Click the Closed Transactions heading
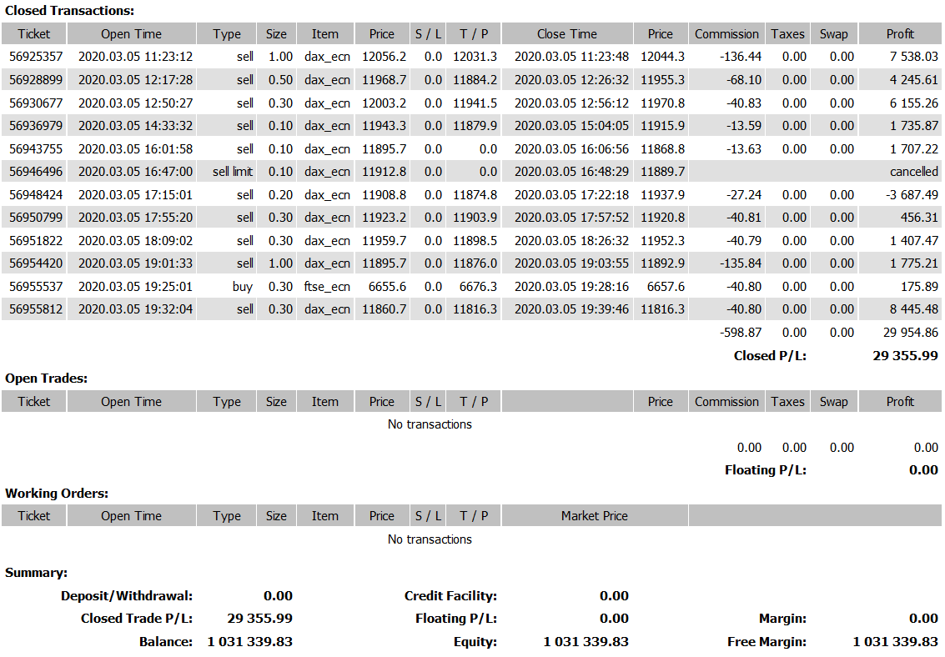Image resolution: width=945 pixels, height=657 pixels. [69, 10]
